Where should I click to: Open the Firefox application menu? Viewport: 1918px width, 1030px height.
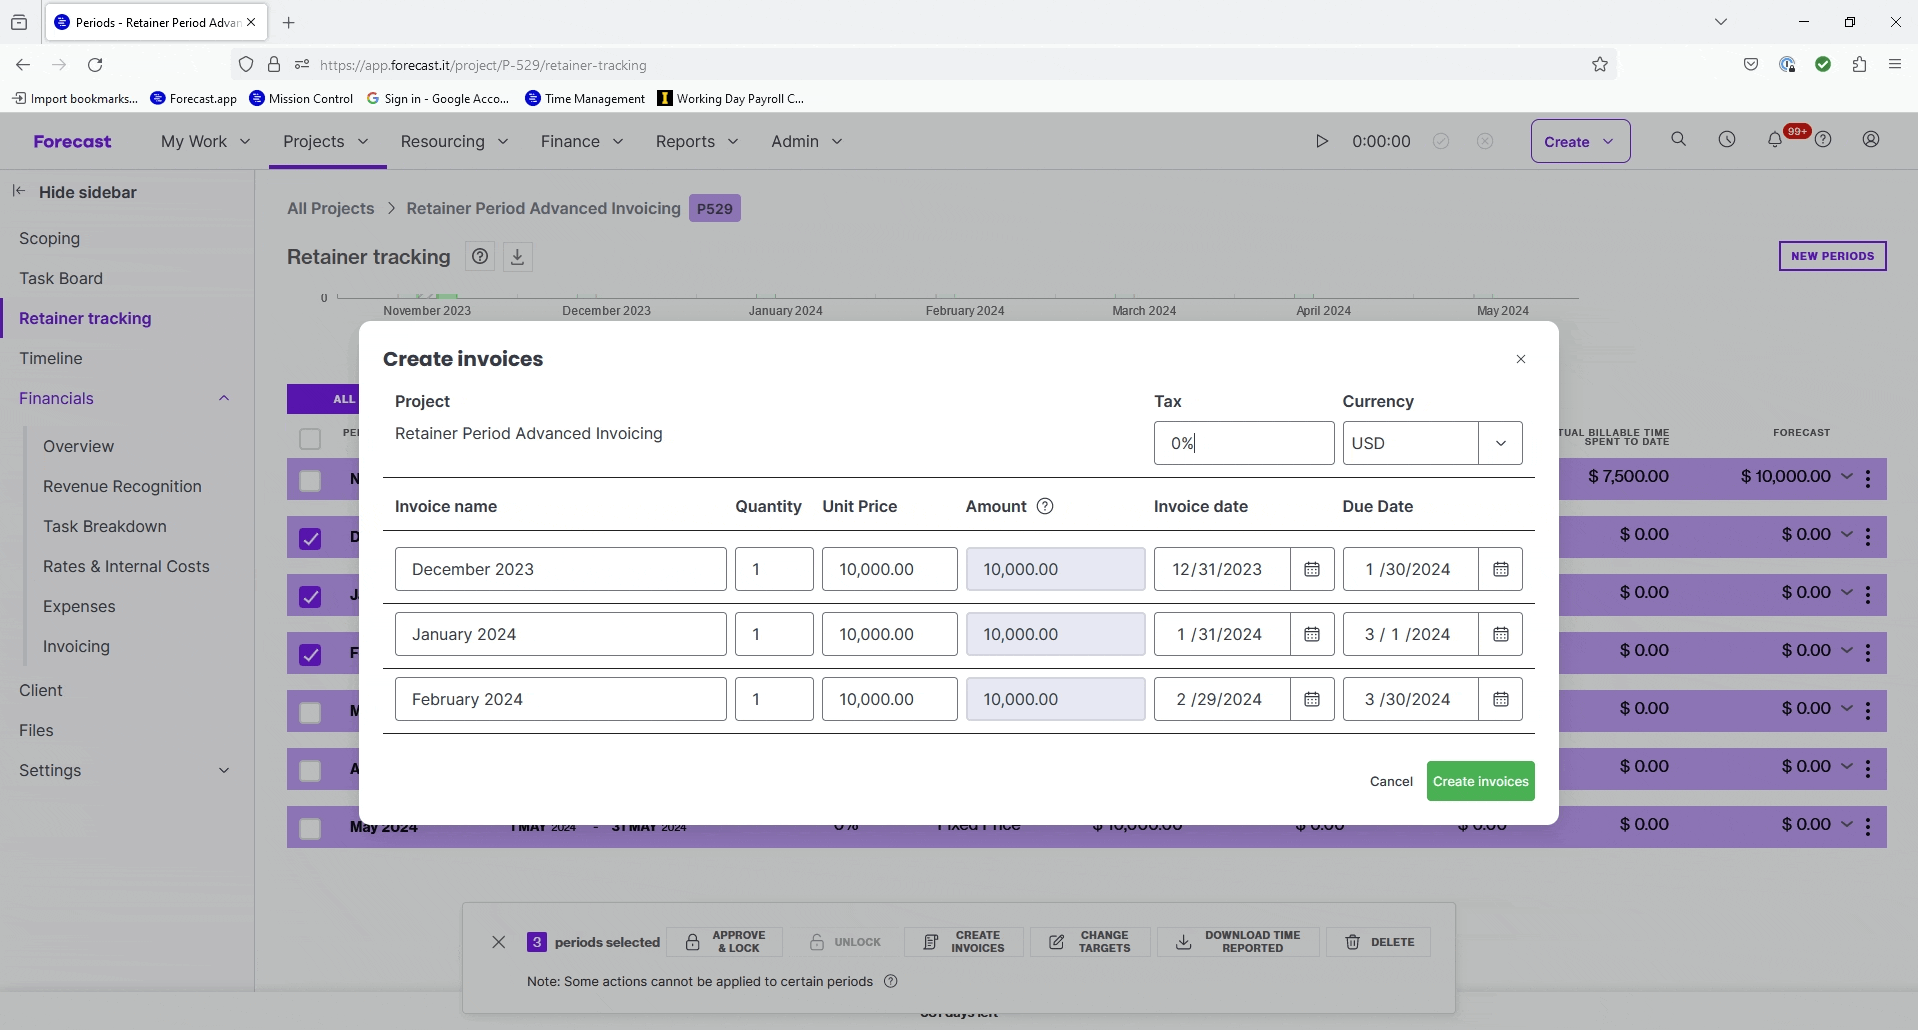click(1895, 65)
